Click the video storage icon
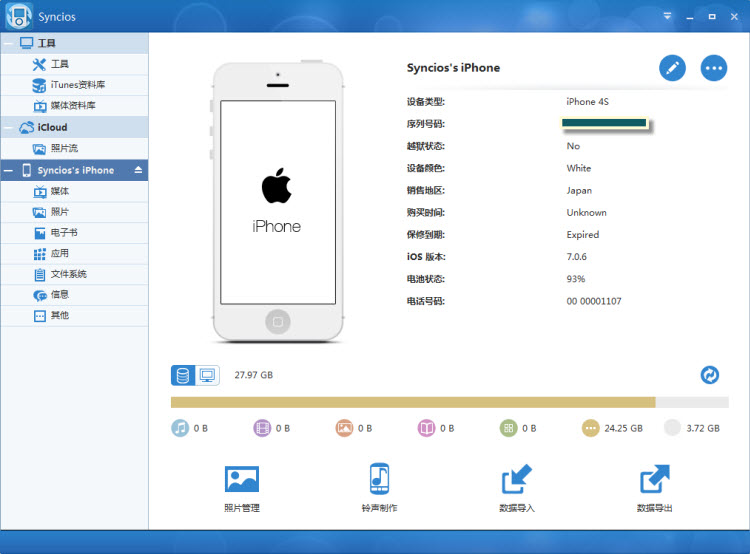Screen dimensions: 750x554 tap(262, 428)
